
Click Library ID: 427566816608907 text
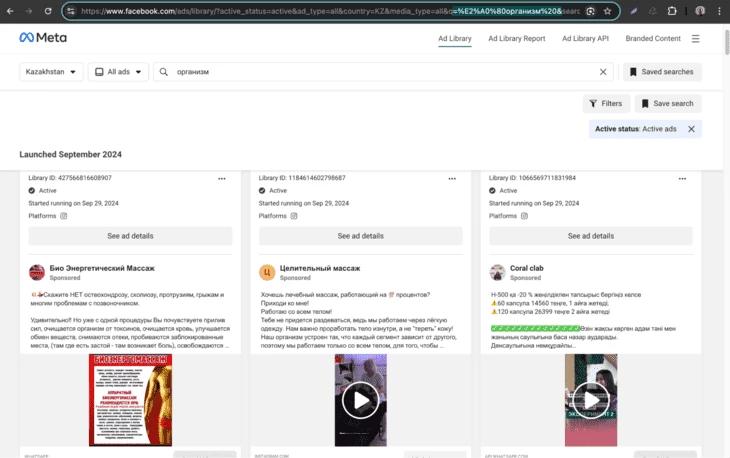(70, 178)
